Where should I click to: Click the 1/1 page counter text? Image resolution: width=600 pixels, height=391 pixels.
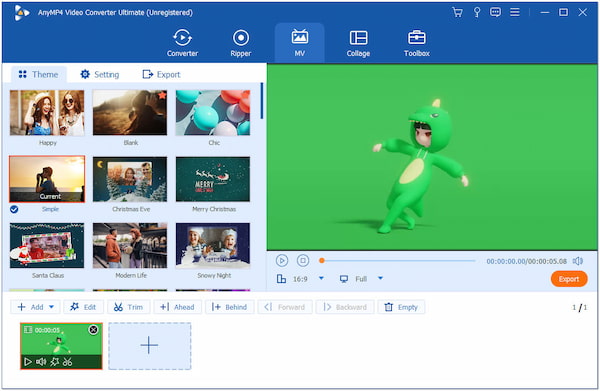click(579, 307)
